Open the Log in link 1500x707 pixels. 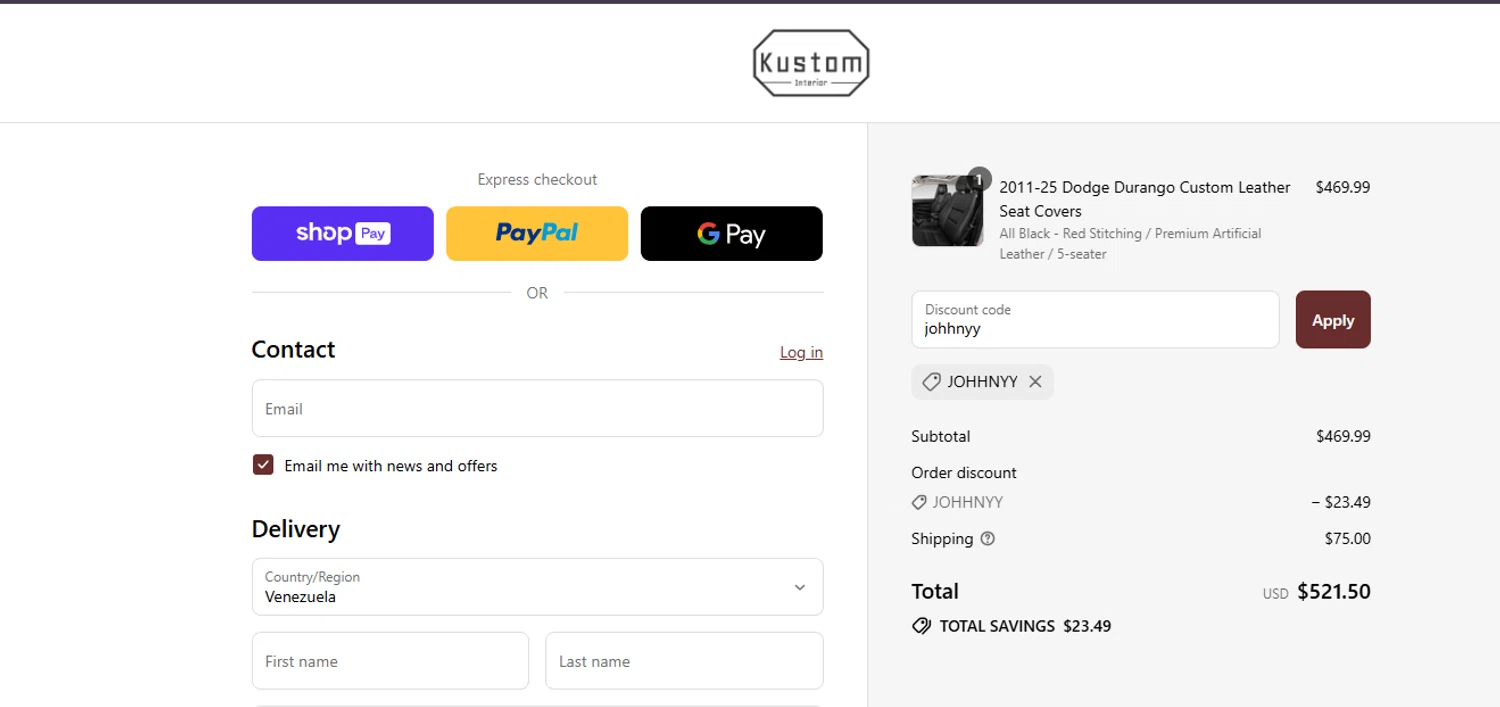pyautogui.click(x=801, y=352)
